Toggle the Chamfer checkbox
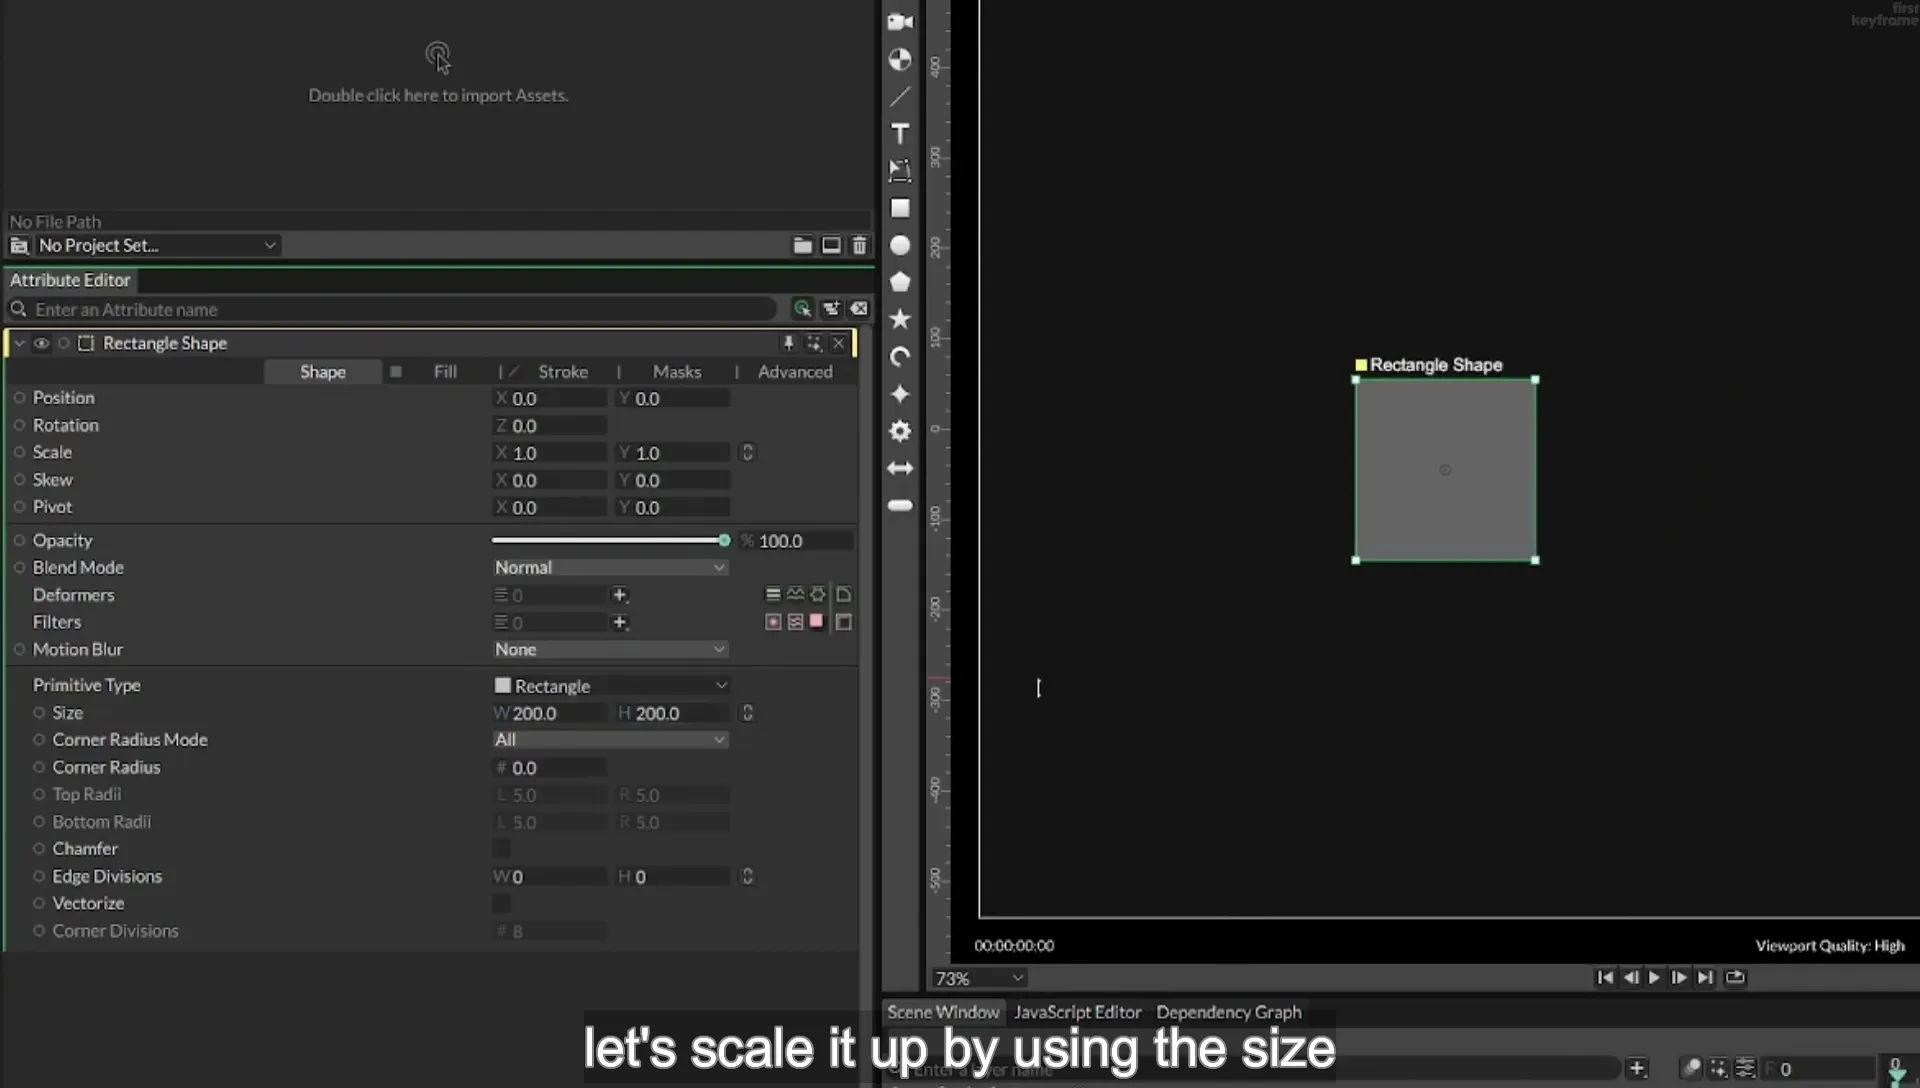Screen dimensions: 1920x1088 (x=501, y=849)
